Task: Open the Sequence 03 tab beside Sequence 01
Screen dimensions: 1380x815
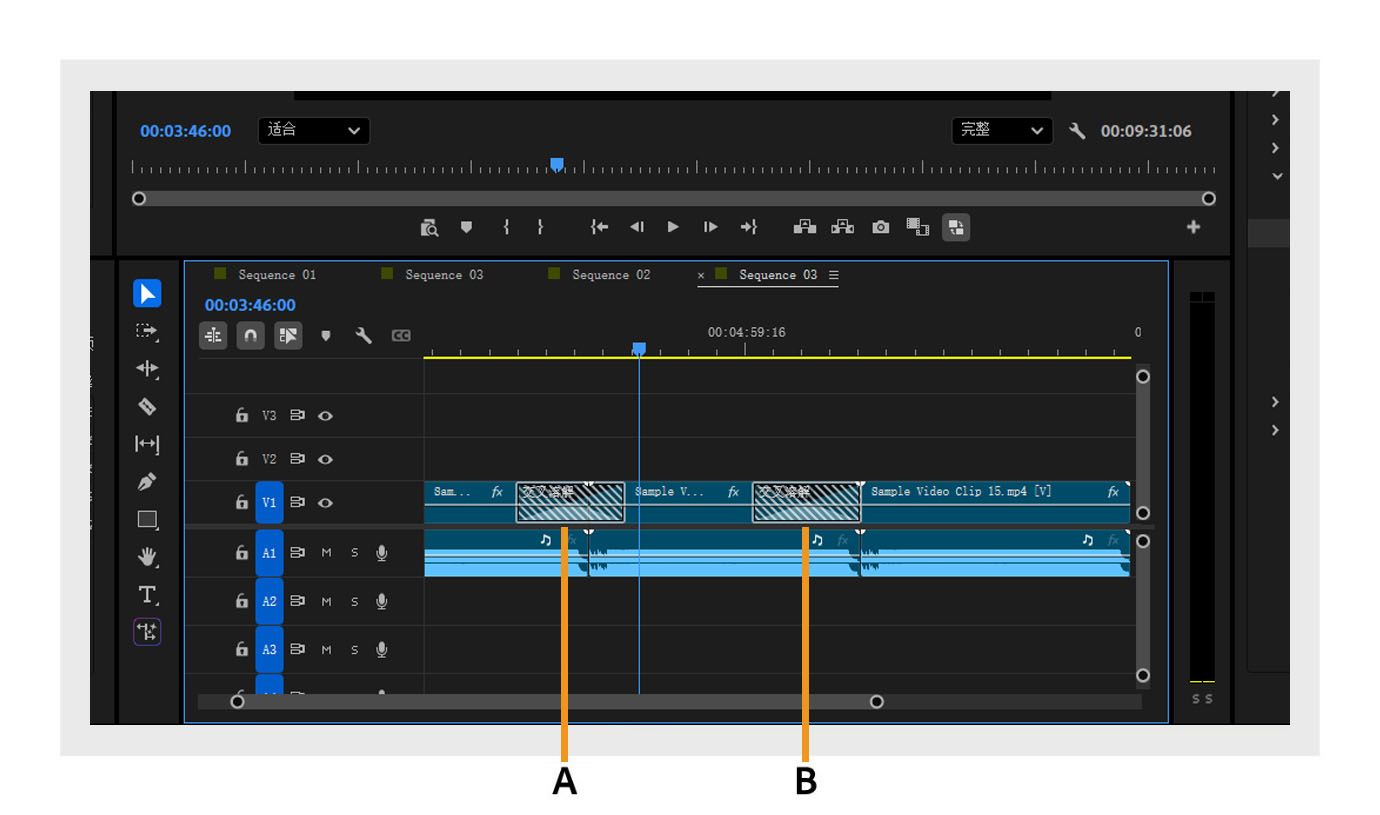Action: (444, 275)
